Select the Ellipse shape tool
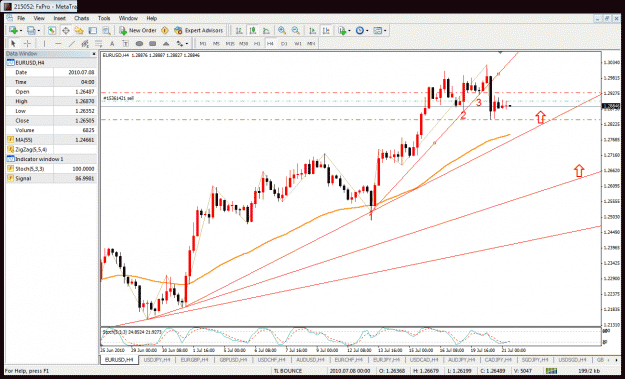This screenshot has width=625, height=379. [139, 43]
